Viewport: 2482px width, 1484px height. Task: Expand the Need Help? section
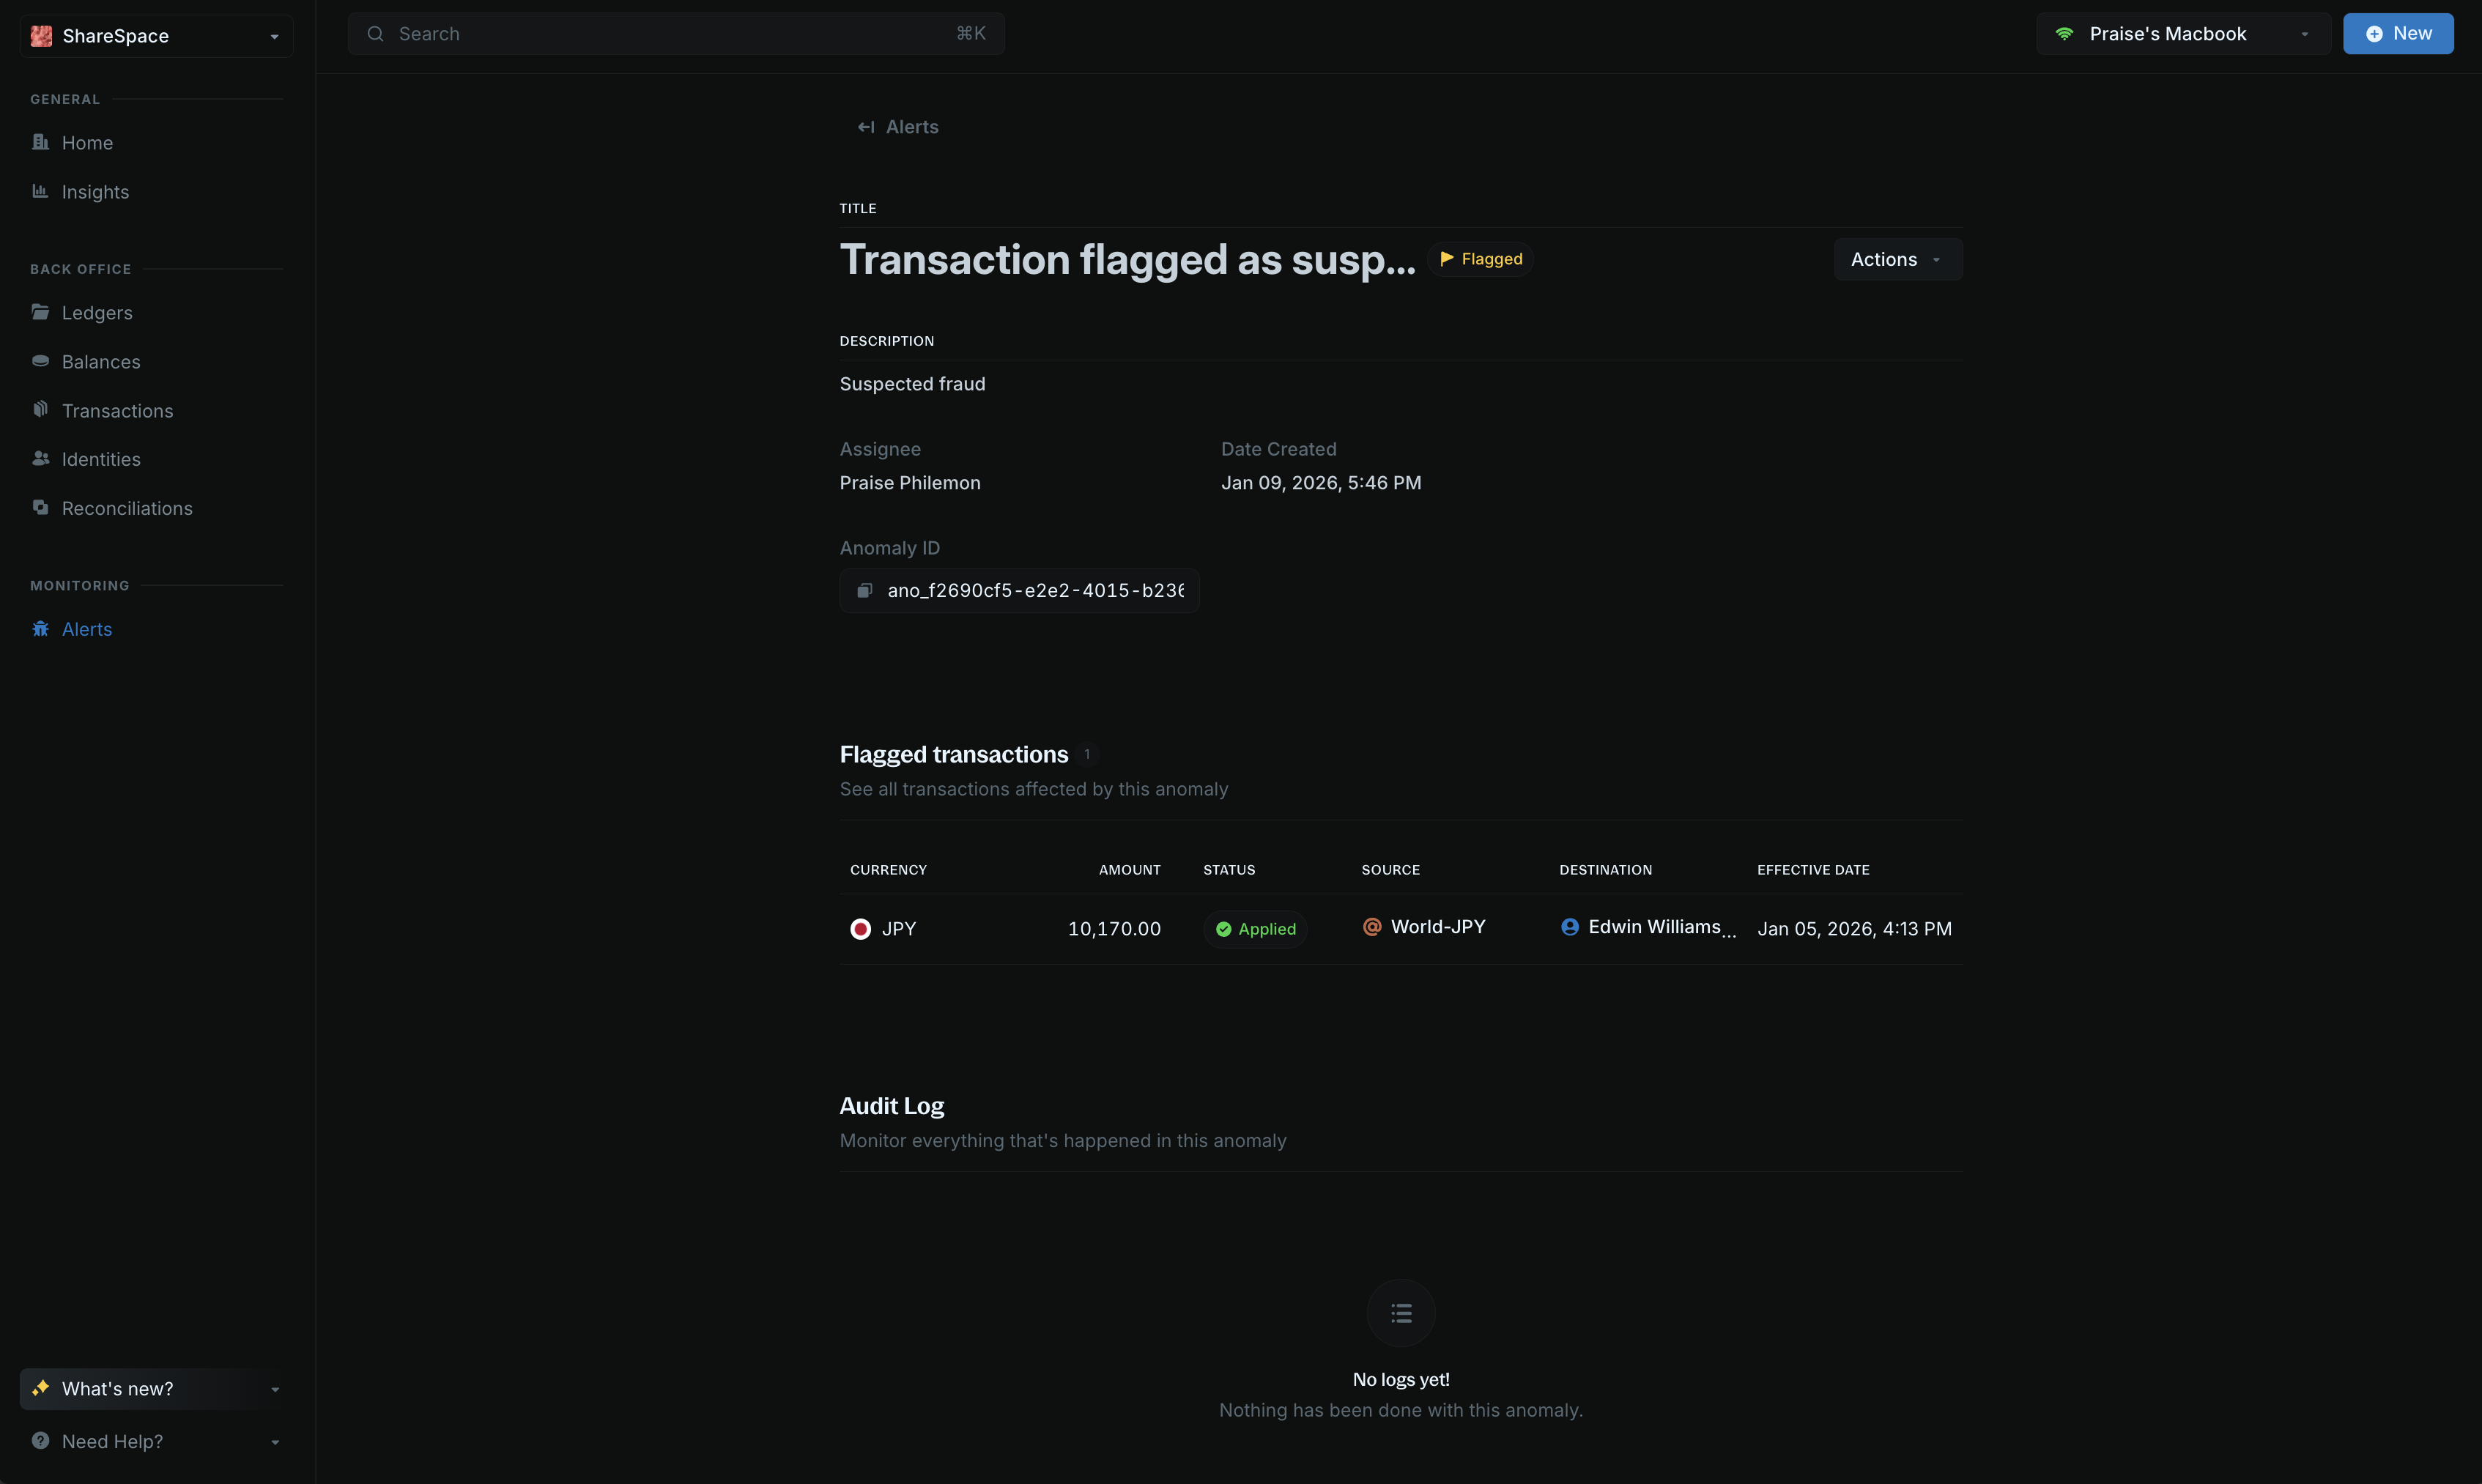pos(274,1441)
